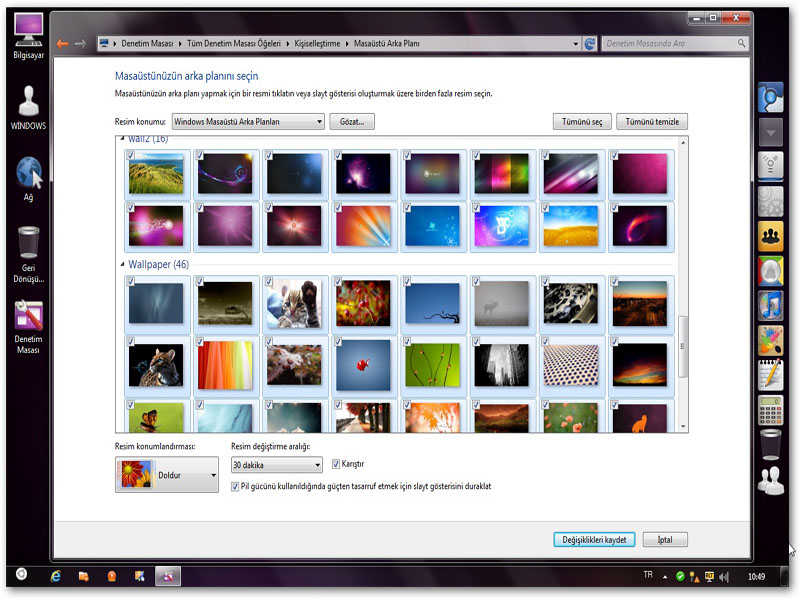Open the calculator icon in right dock
800x600 pixels.
770,409
